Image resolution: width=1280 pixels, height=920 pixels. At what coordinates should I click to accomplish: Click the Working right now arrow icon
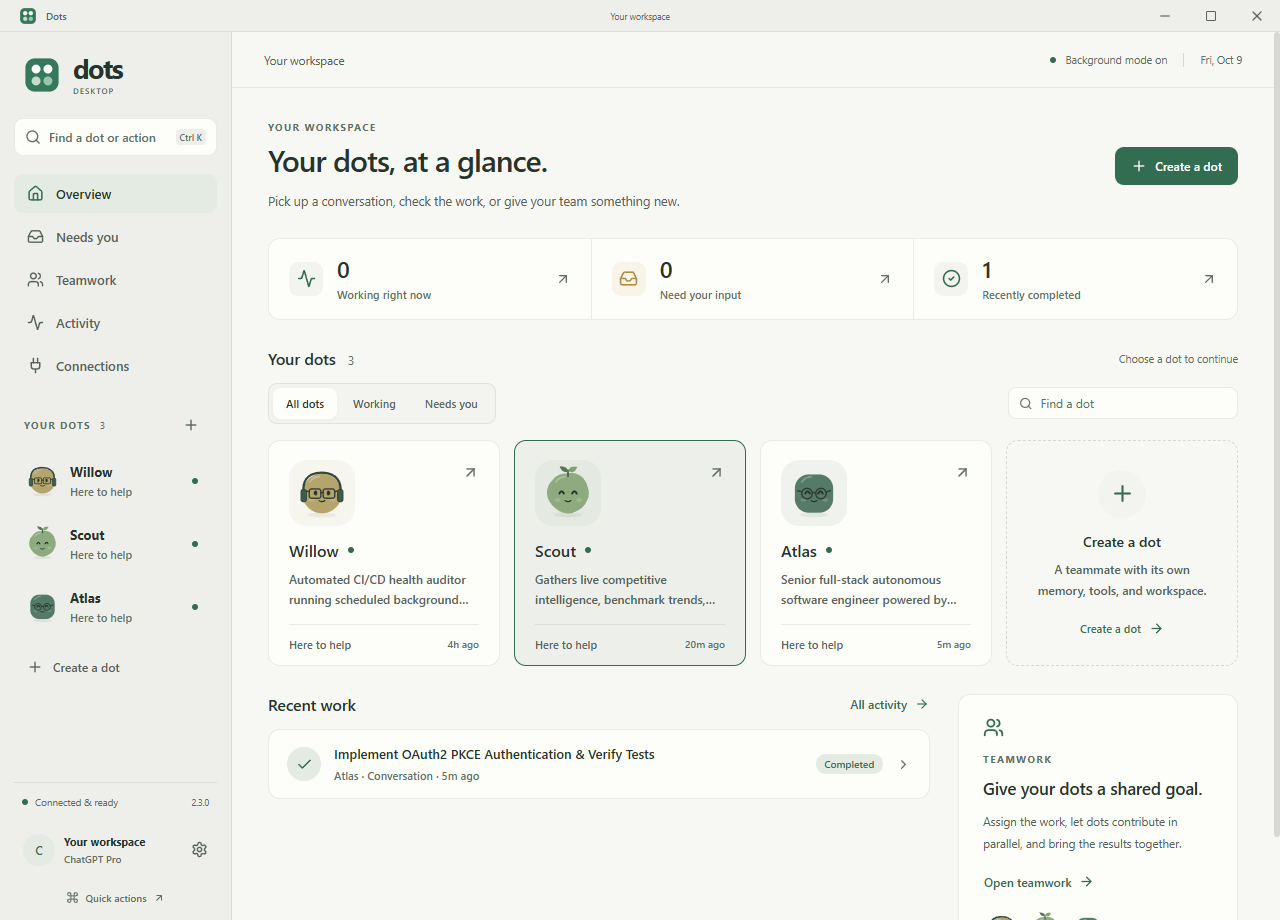(563, 279)
